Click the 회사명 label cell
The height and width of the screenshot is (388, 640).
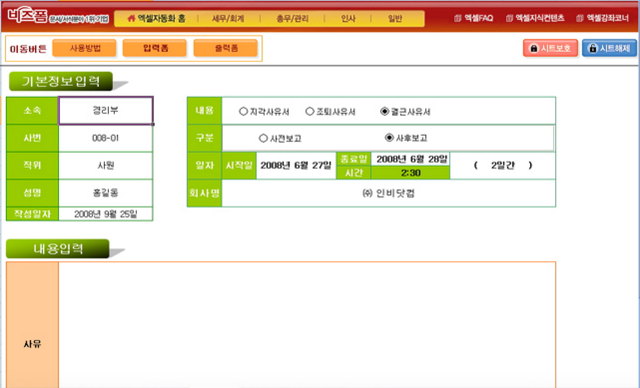204,193
